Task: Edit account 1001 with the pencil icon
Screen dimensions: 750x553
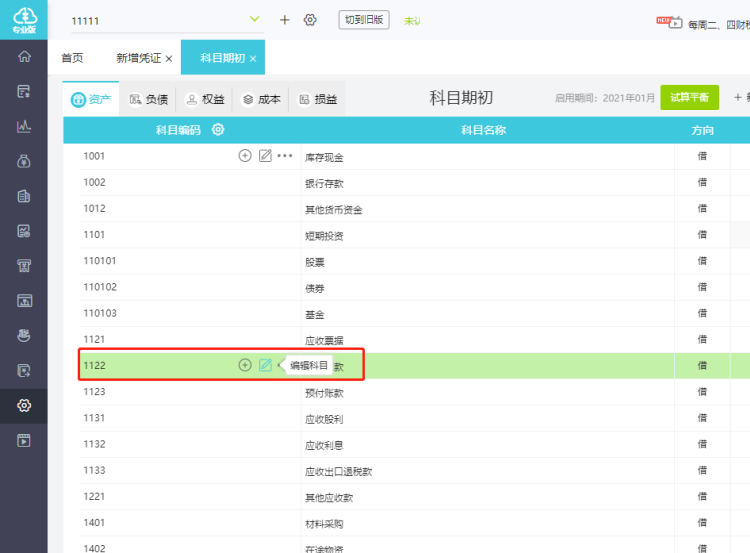Action: [265, 156]
